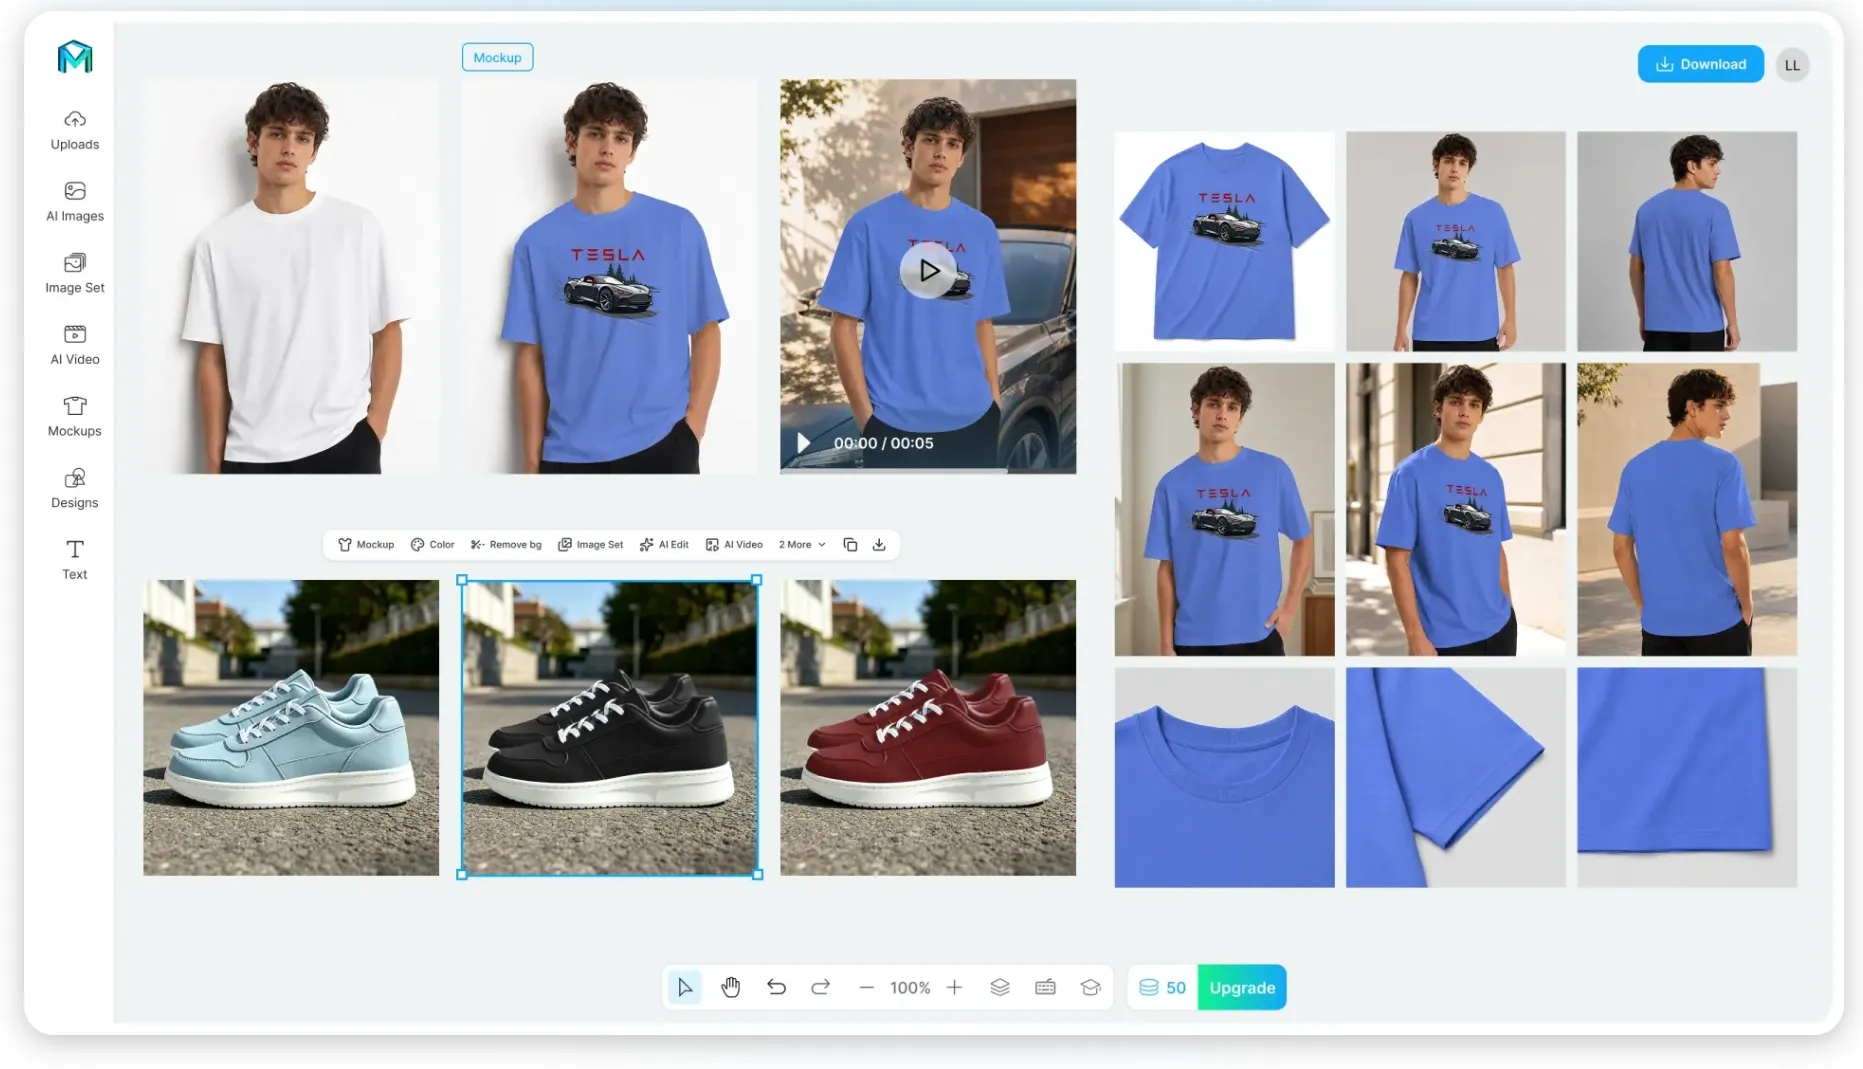
Task: Click Image Set in the floating toolbar
Action: [590, 545]
